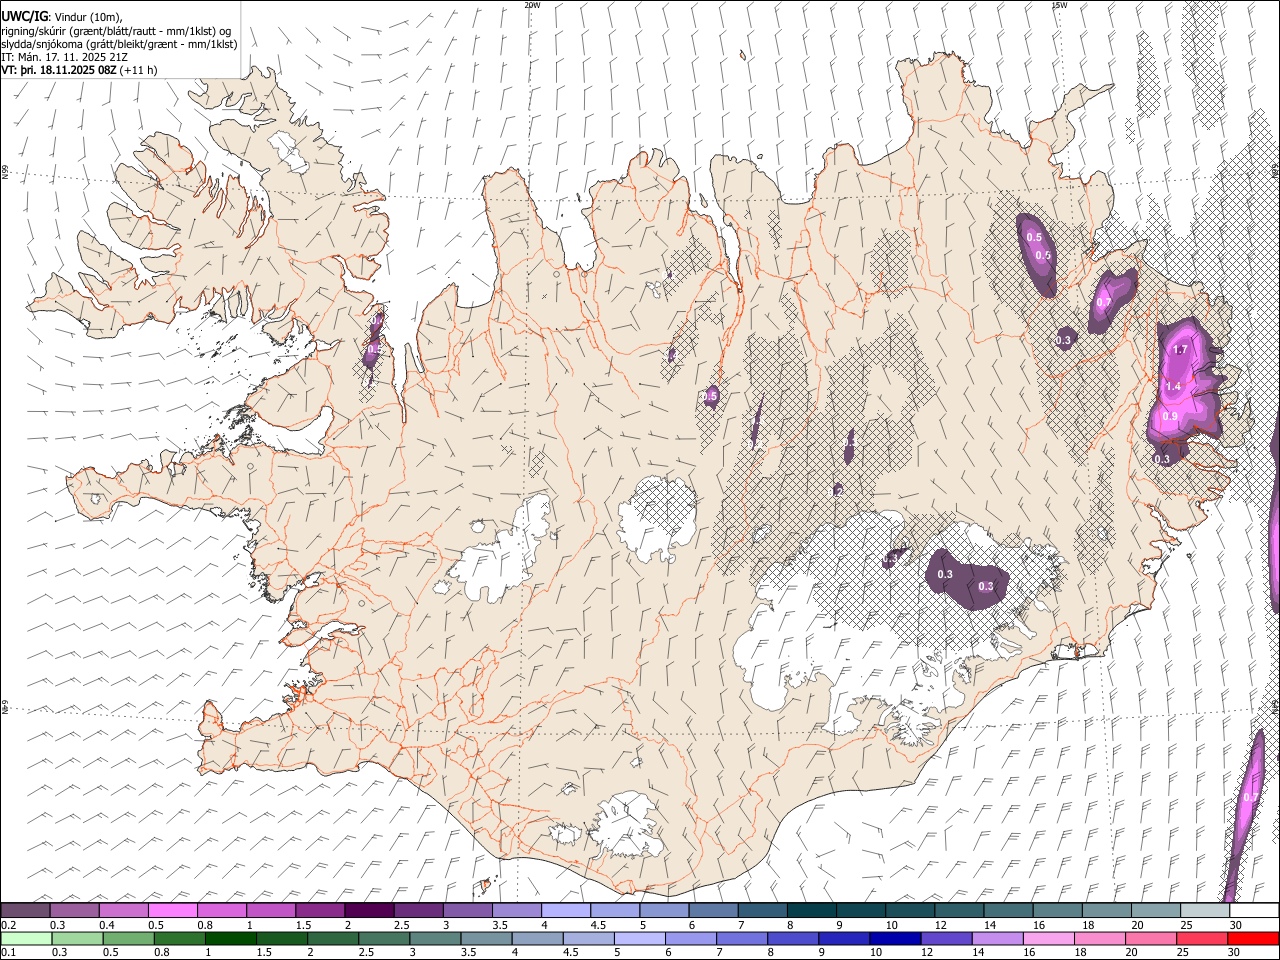Click the pink rain swatch between 18 and 20
The image size is (1280, 960).
tap(1098, 938)
